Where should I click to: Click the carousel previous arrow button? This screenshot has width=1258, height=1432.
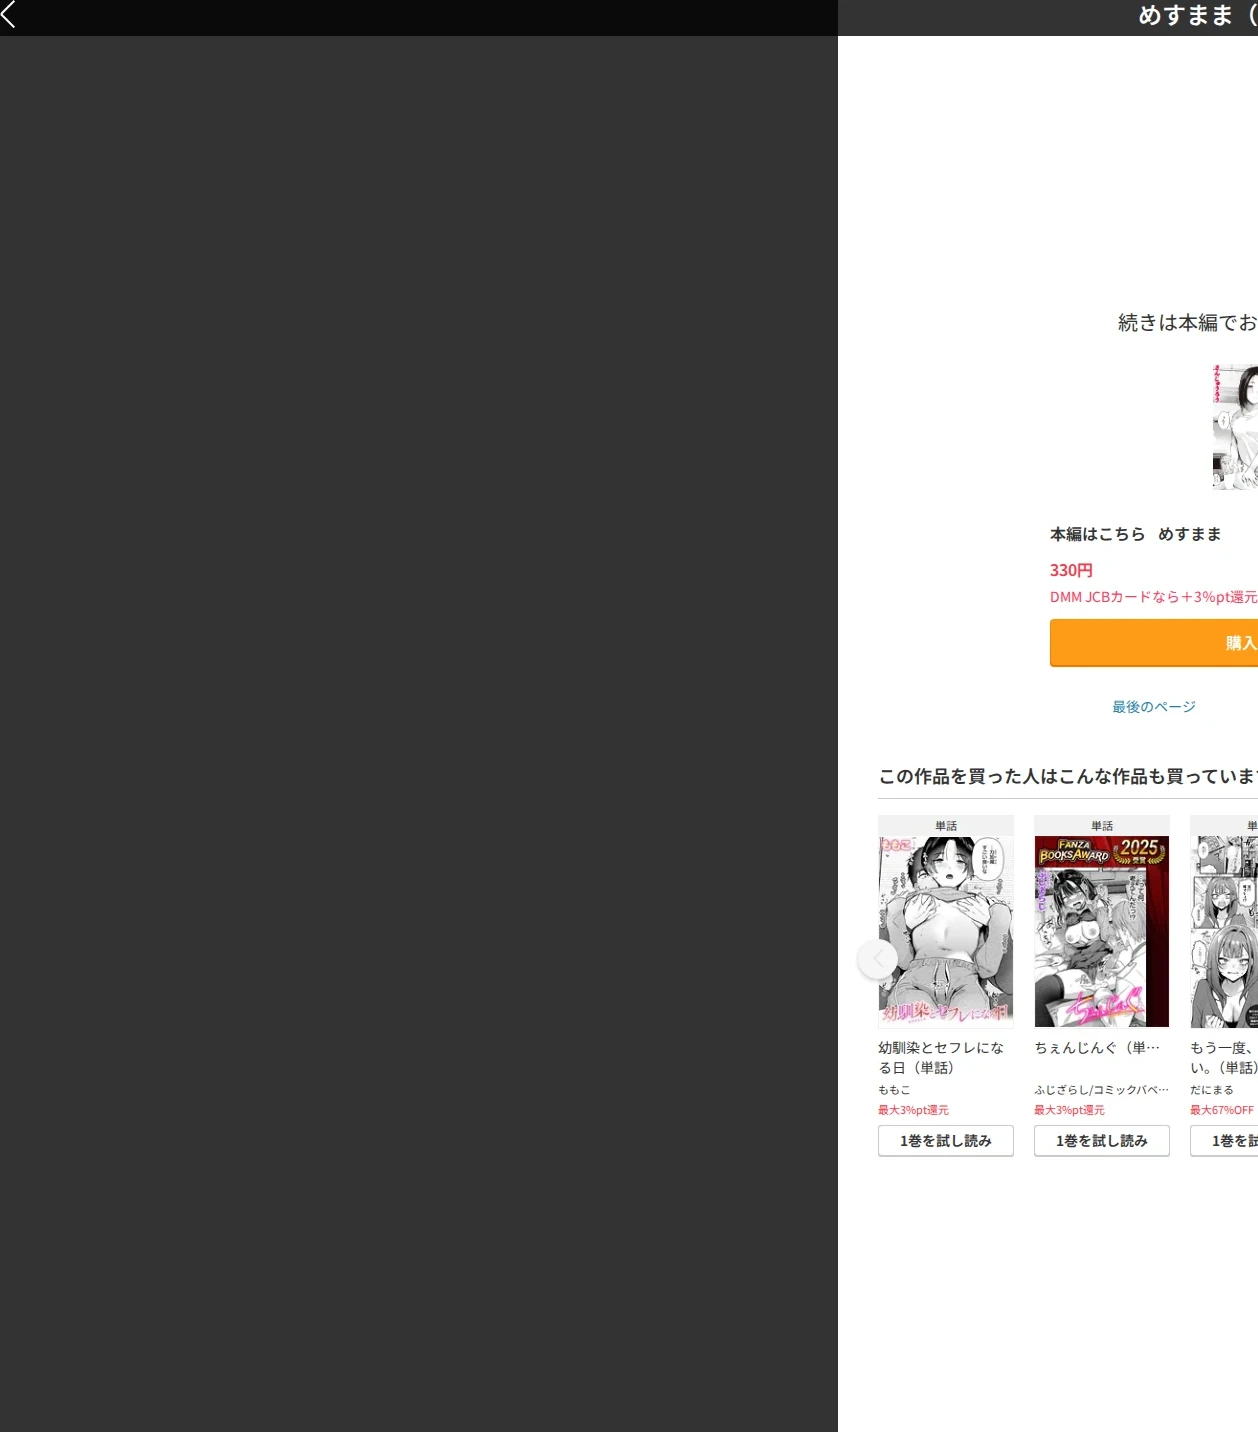click(878, 959)
